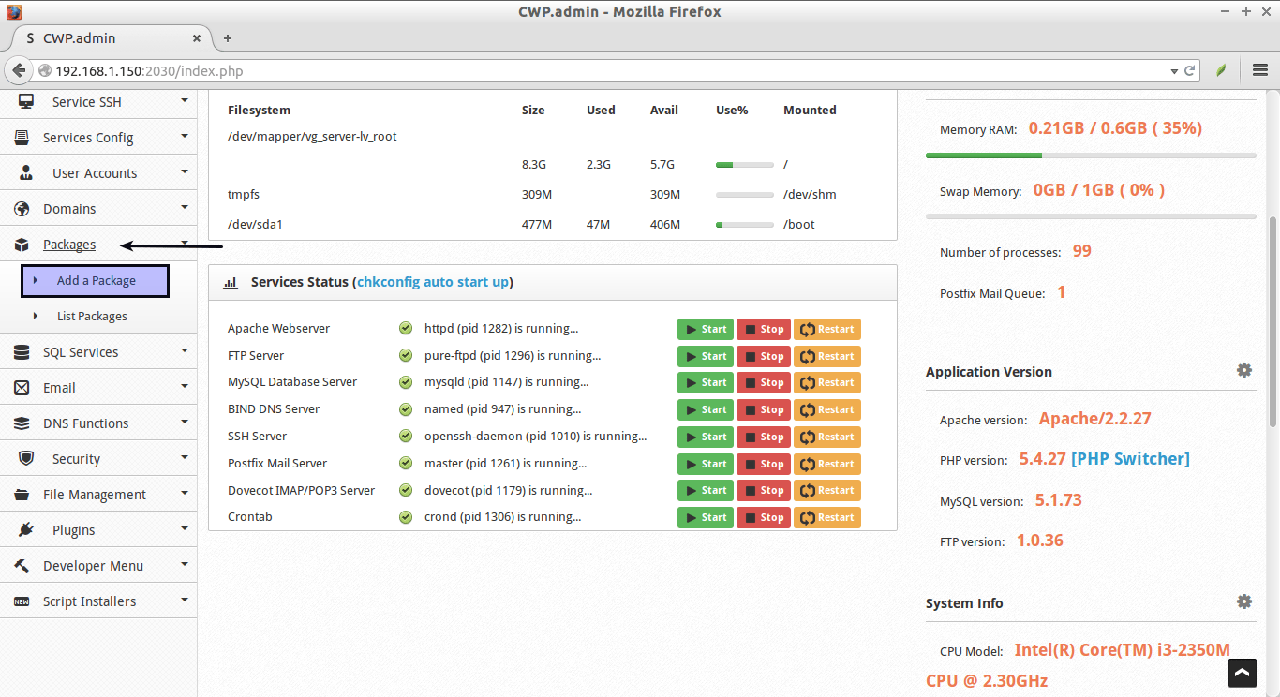Restart the Apache Webserver service
Screen dimensions: 1280x697
point(827,329)
